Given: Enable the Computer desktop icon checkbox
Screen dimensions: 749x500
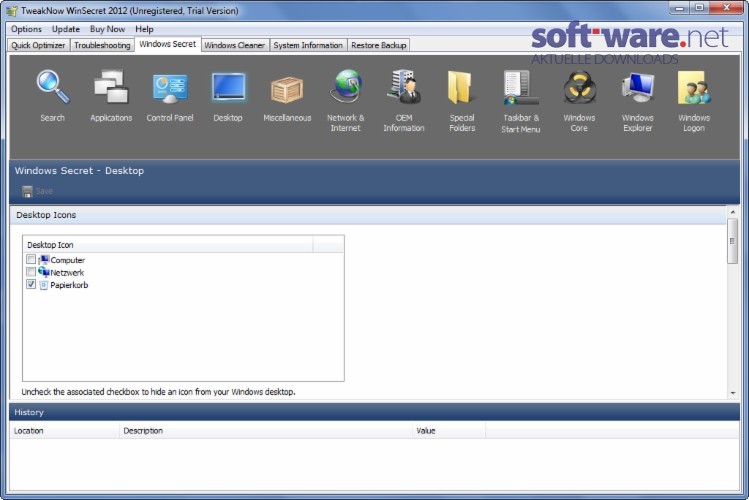Looking at the screenshot, I should point(31,259).
